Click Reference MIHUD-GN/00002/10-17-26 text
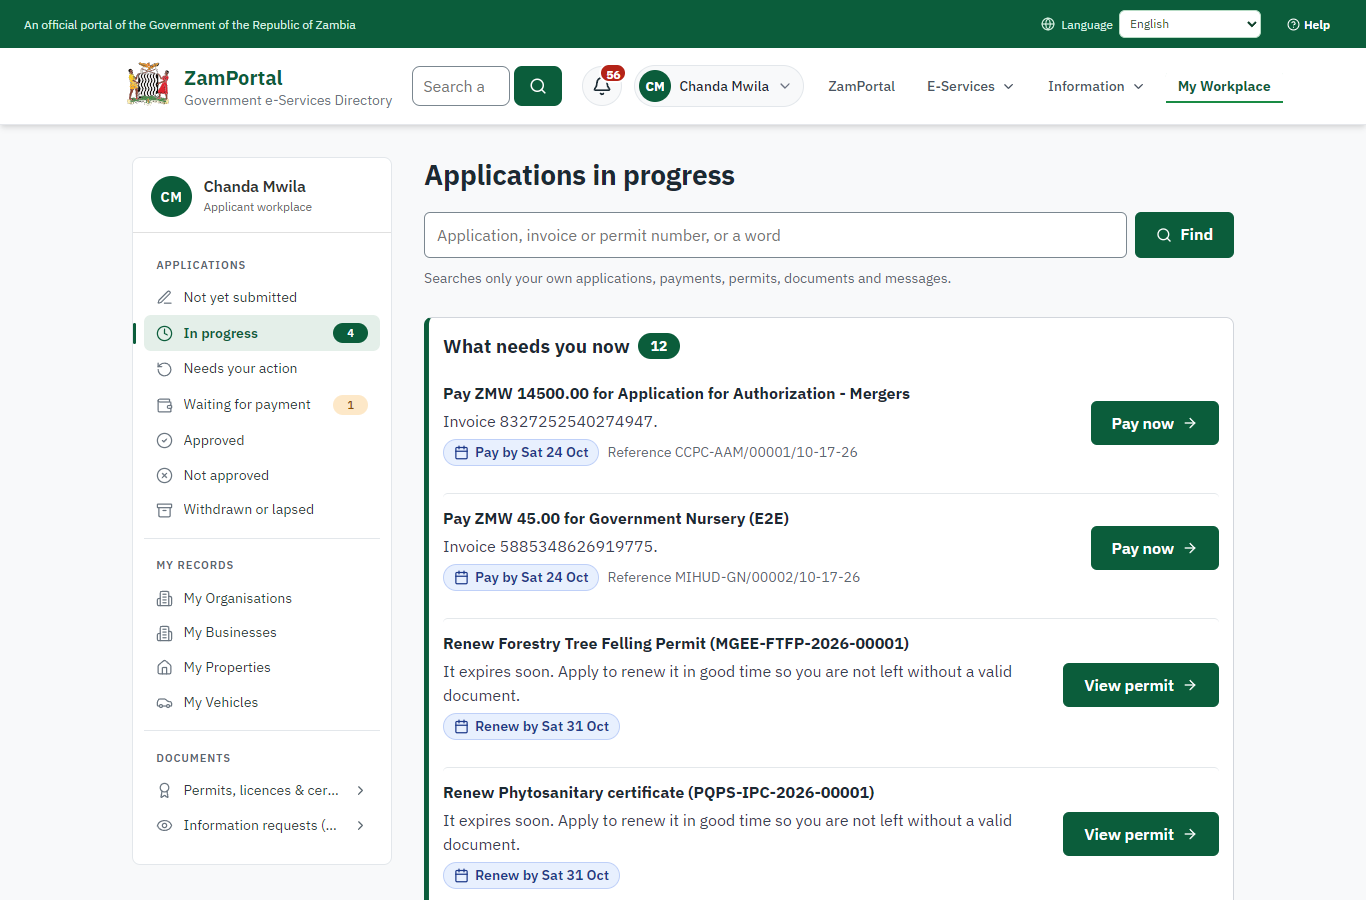The width and height of the screenshot is (1366, 900). click(x=733, y=577)
